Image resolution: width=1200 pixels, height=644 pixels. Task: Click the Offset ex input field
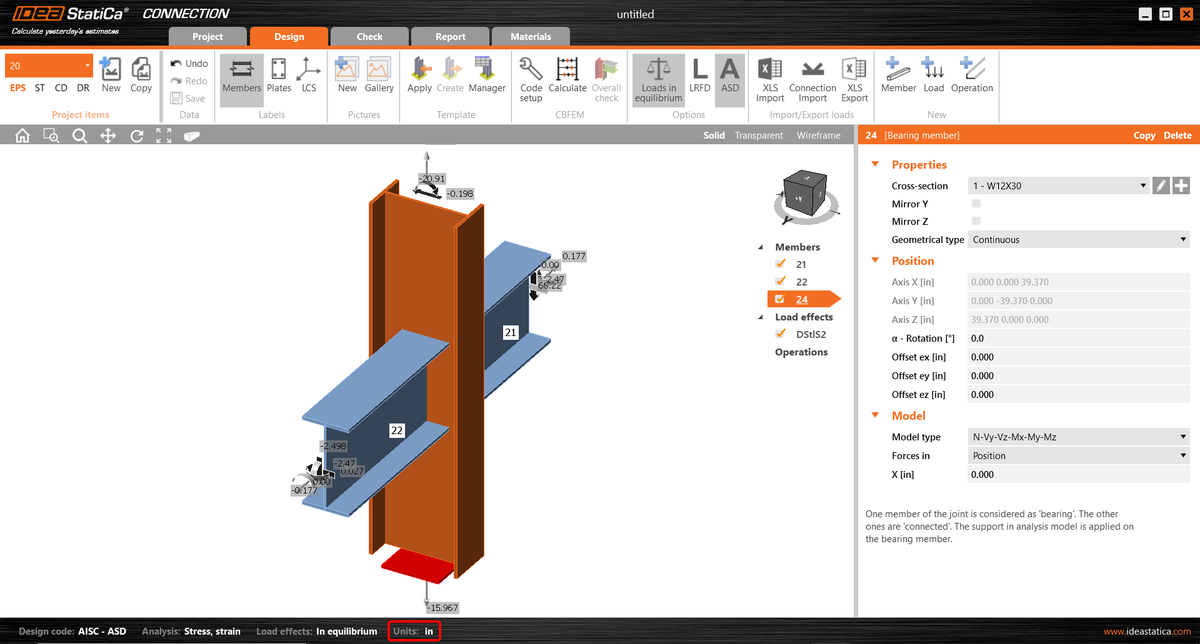pyautogui.click(x=1078, y=356)
